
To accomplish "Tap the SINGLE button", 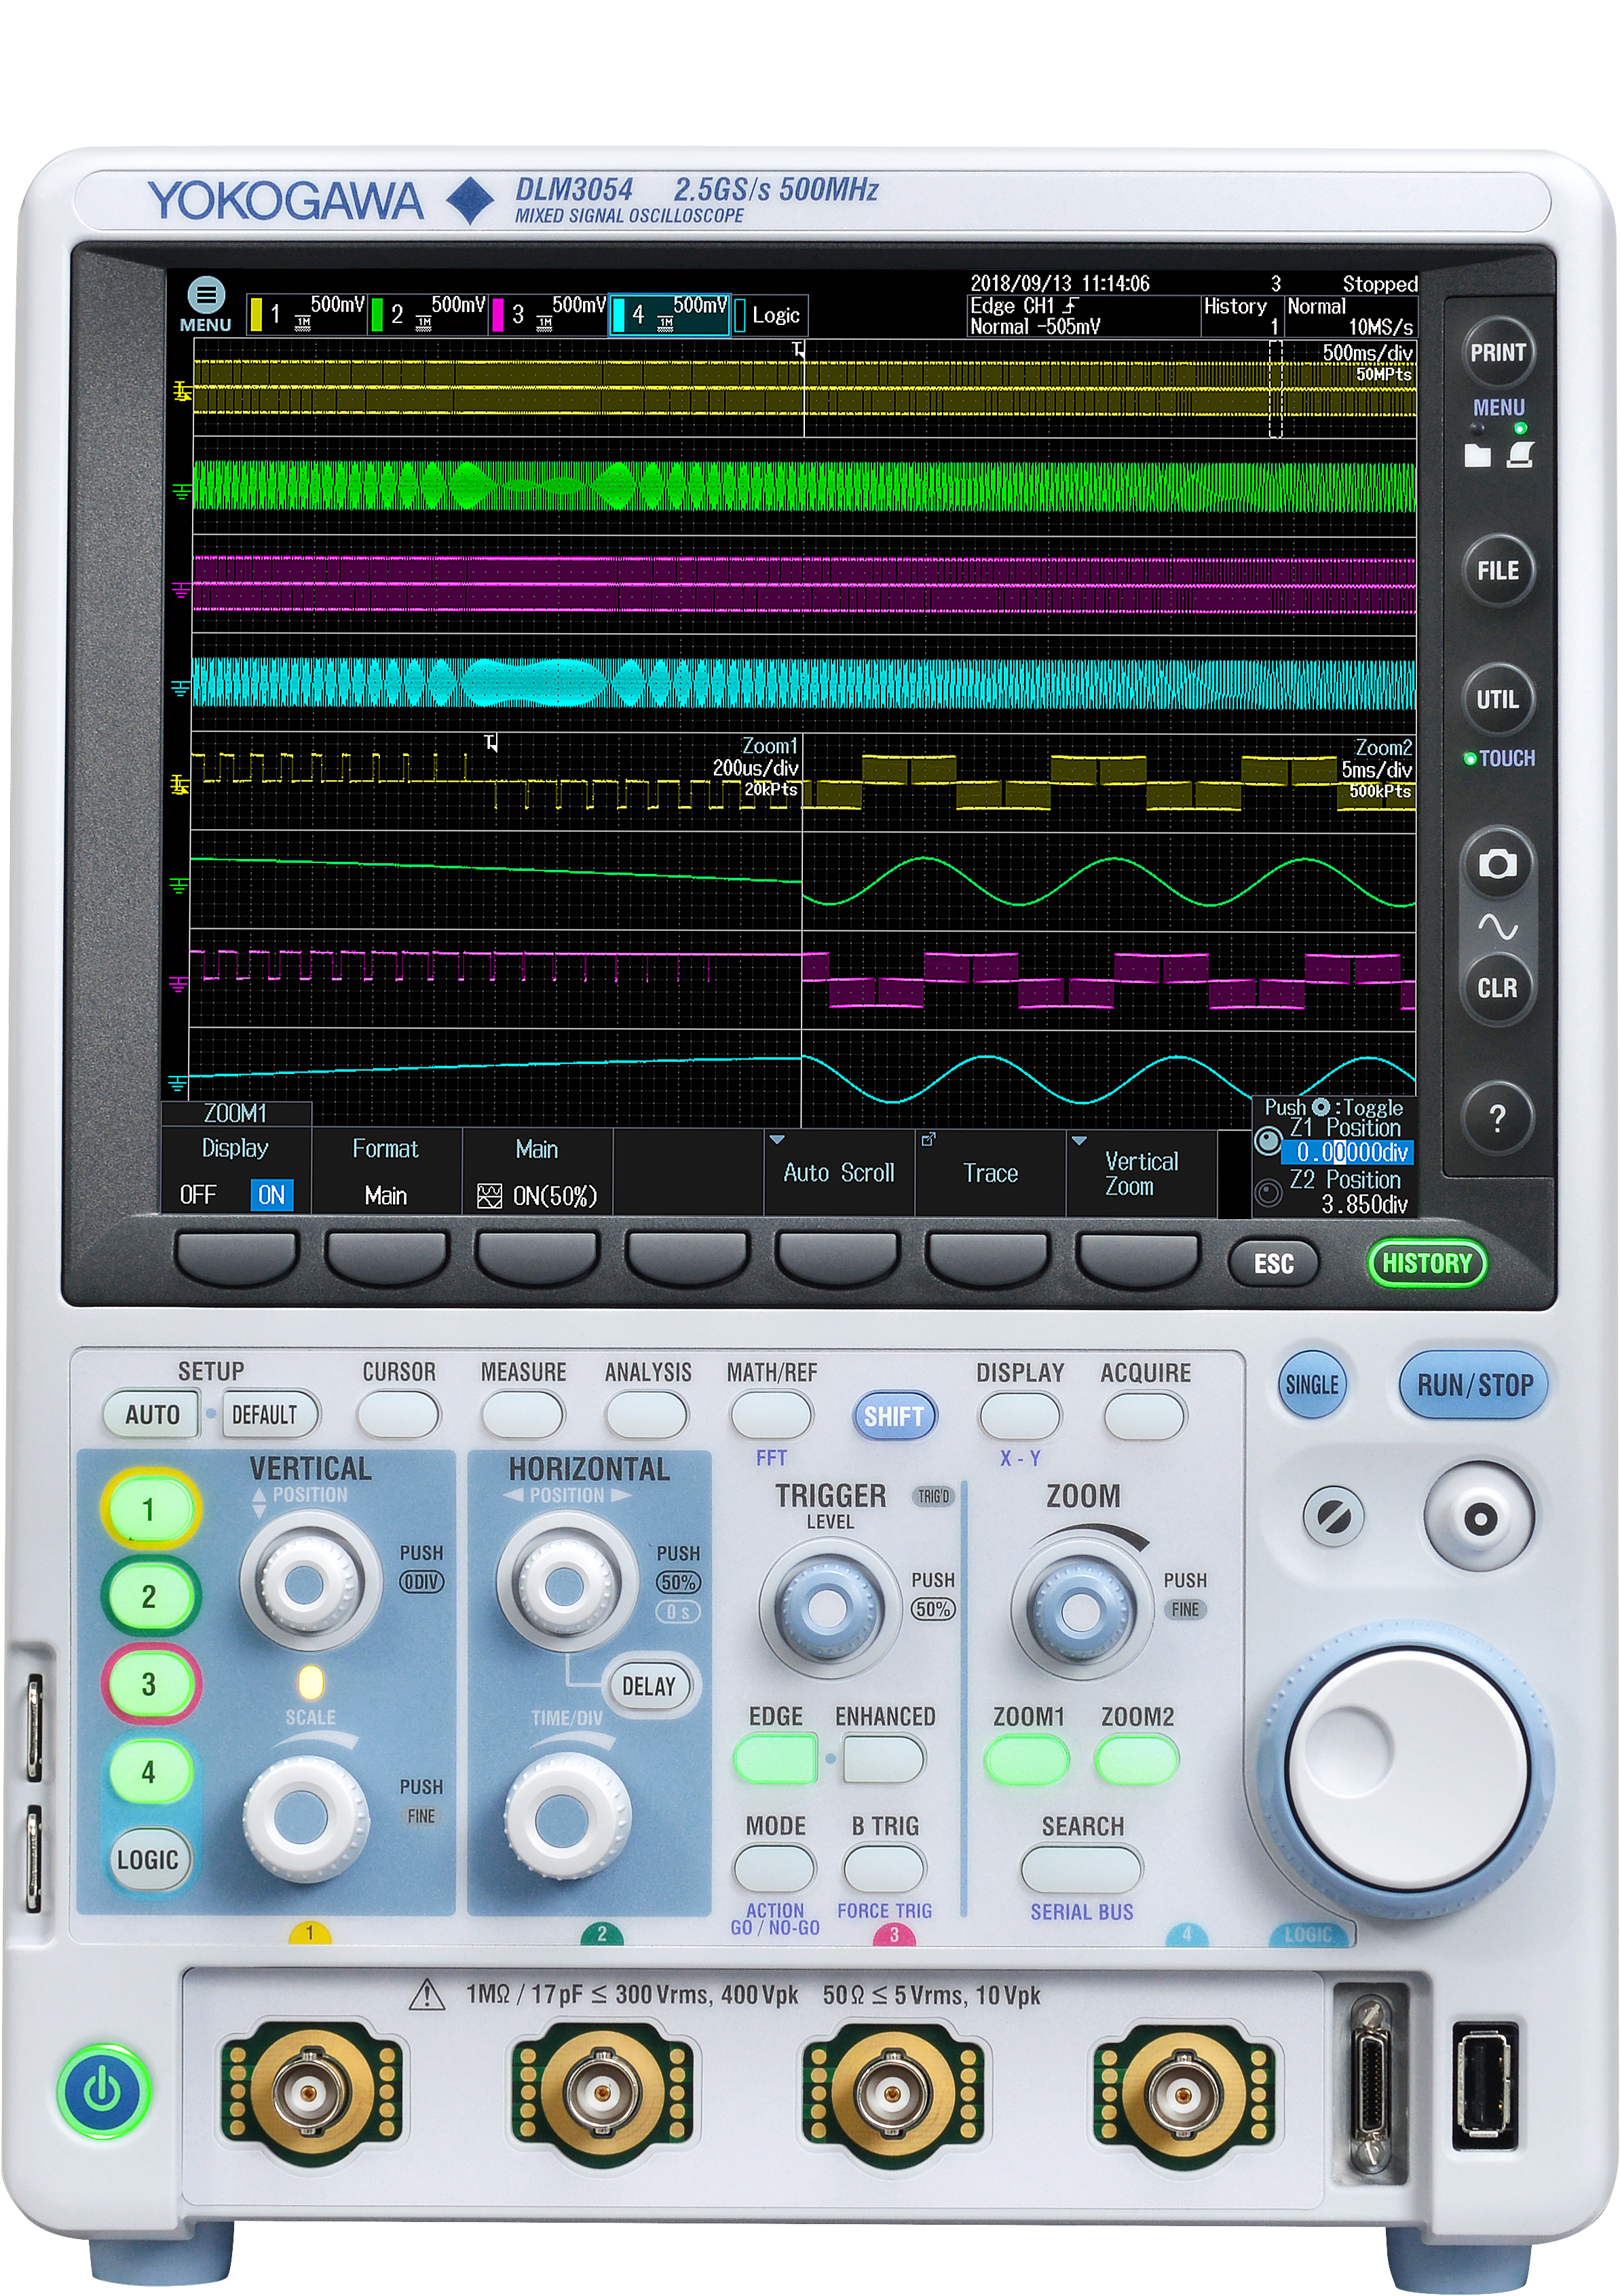I will (x=1312, y=1385).
